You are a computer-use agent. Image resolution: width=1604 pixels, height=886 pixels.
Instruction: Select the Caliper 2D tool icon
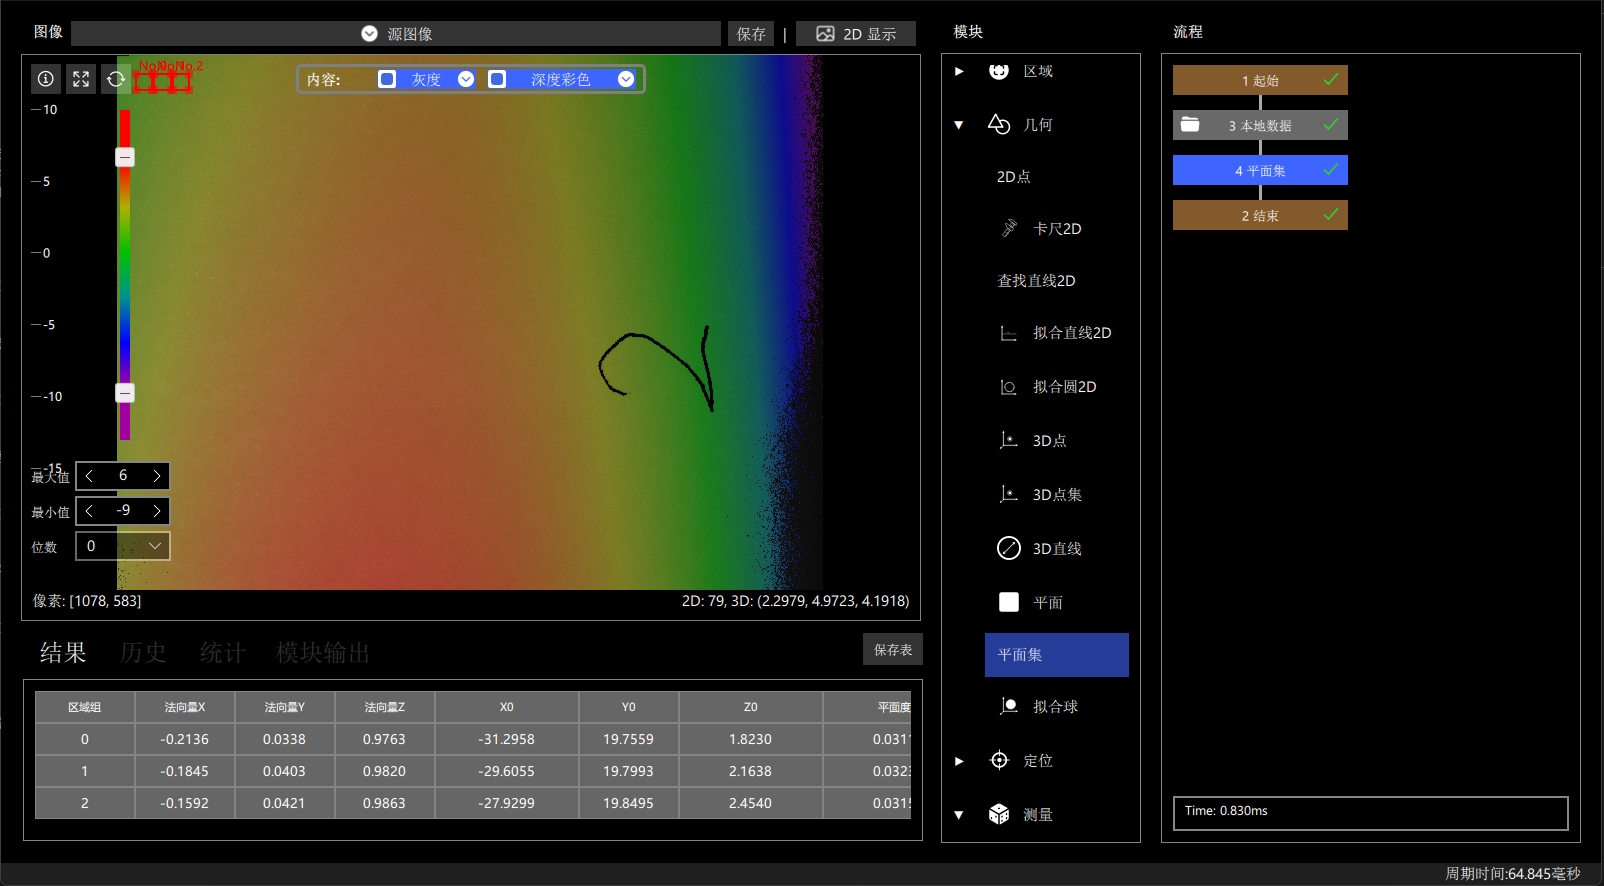pyautogui.click(x=1009, y=228)
